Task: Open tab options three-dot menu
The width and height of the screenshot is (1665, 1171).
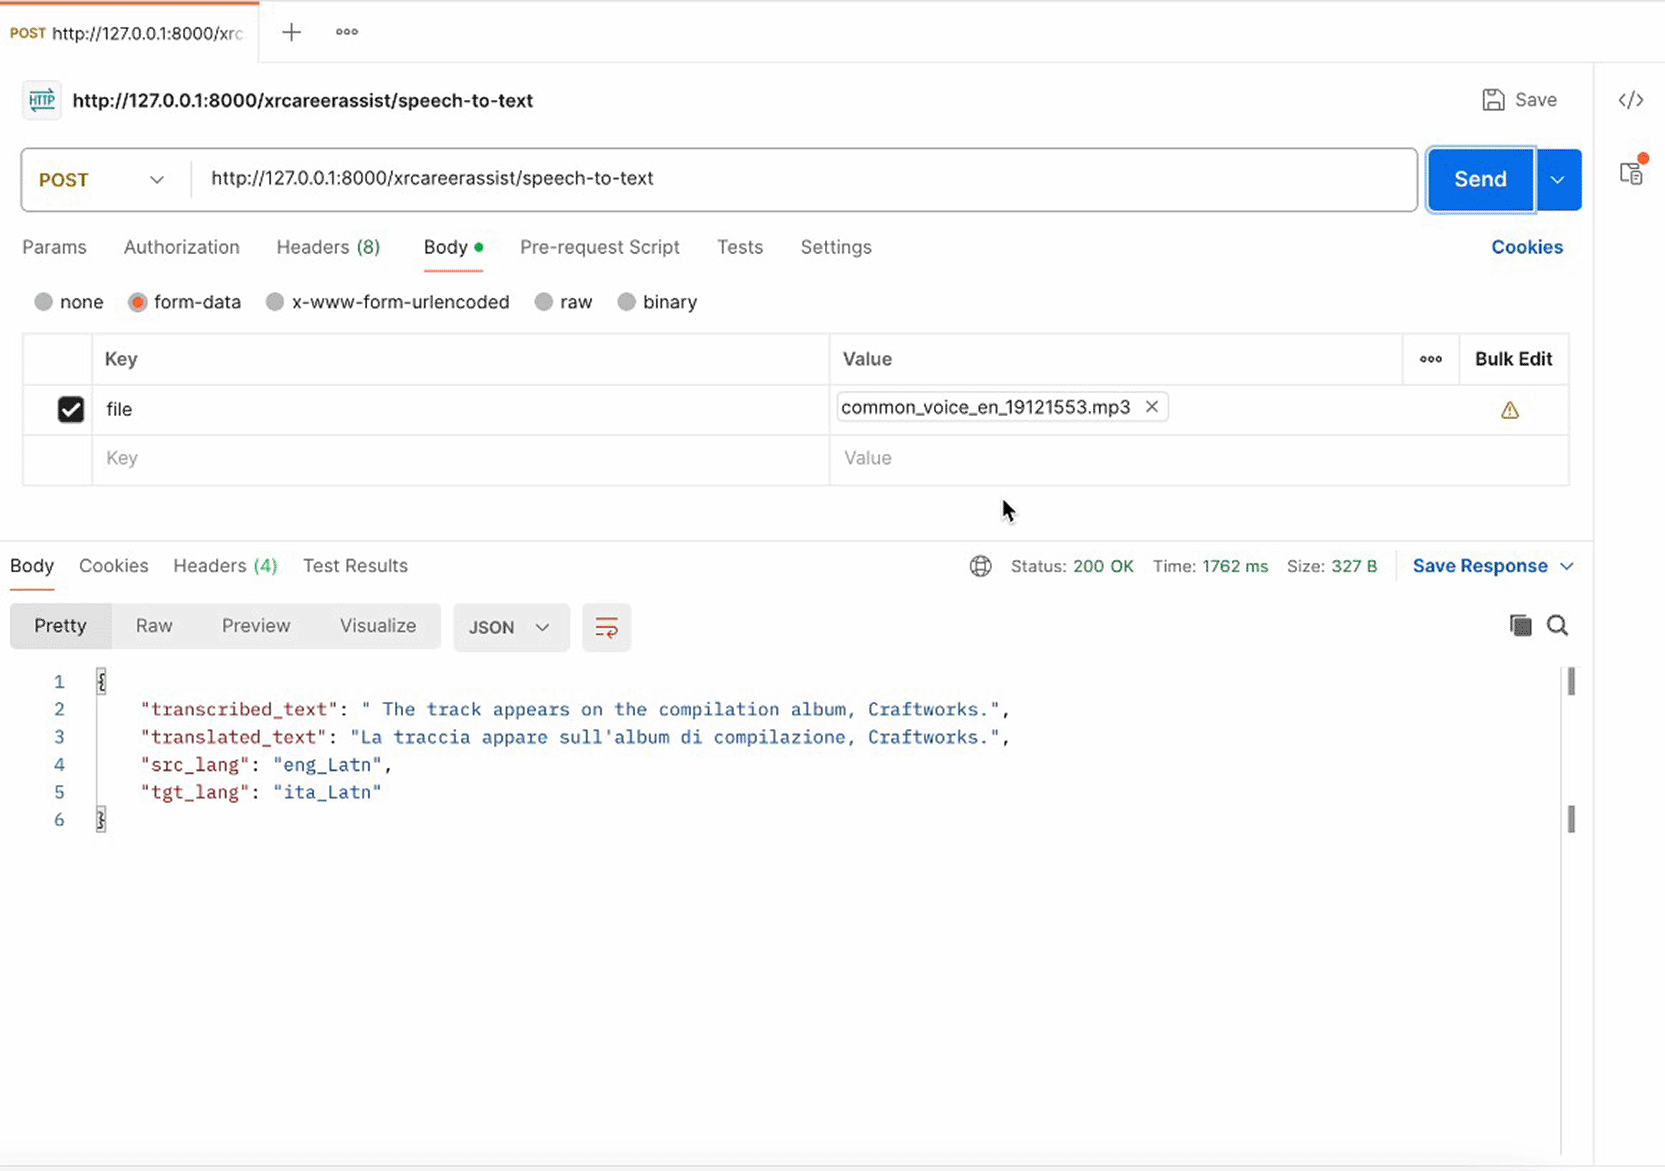Action: point(347,32)
